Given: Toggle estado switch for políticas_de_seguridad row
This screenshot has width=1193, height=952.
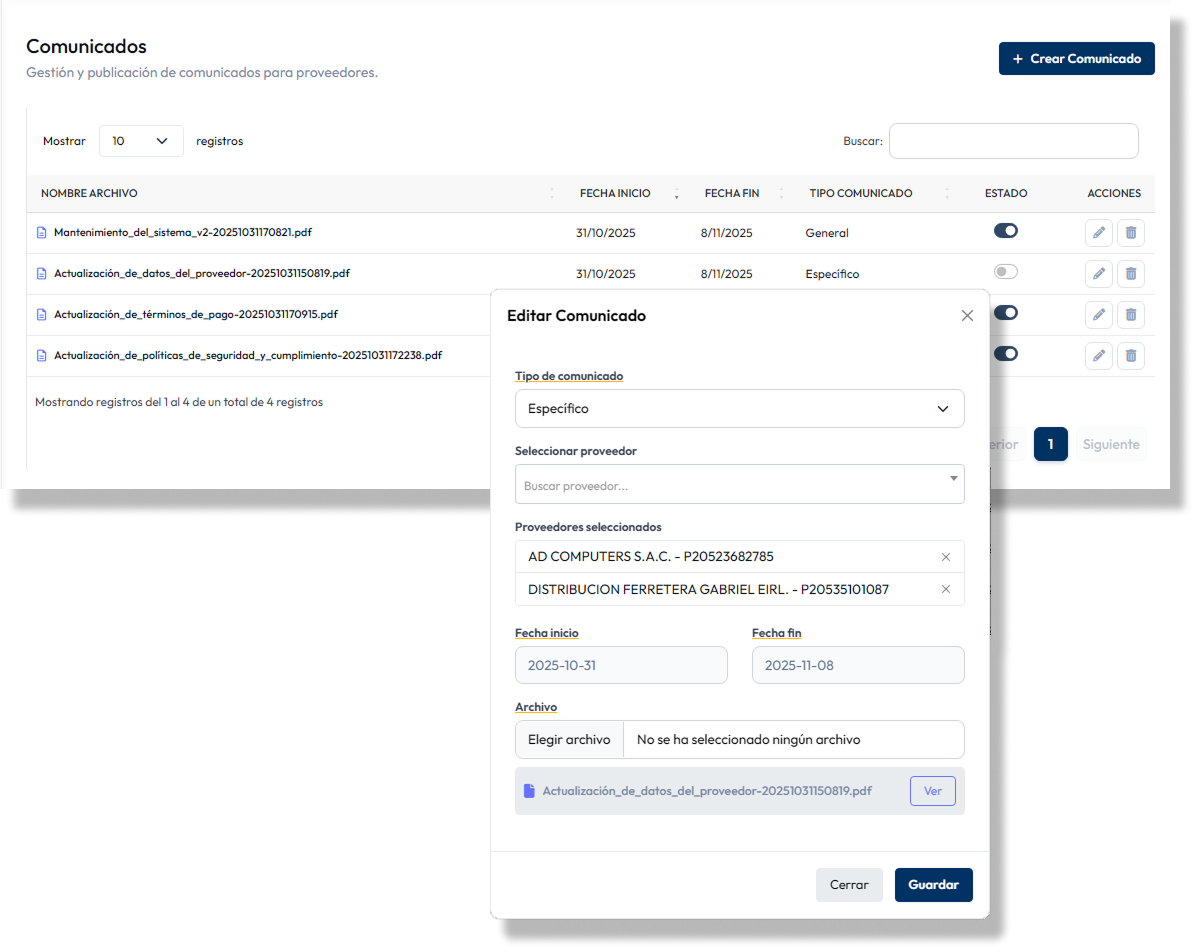Looking at the screenshot, I should tap(1005, 353).
